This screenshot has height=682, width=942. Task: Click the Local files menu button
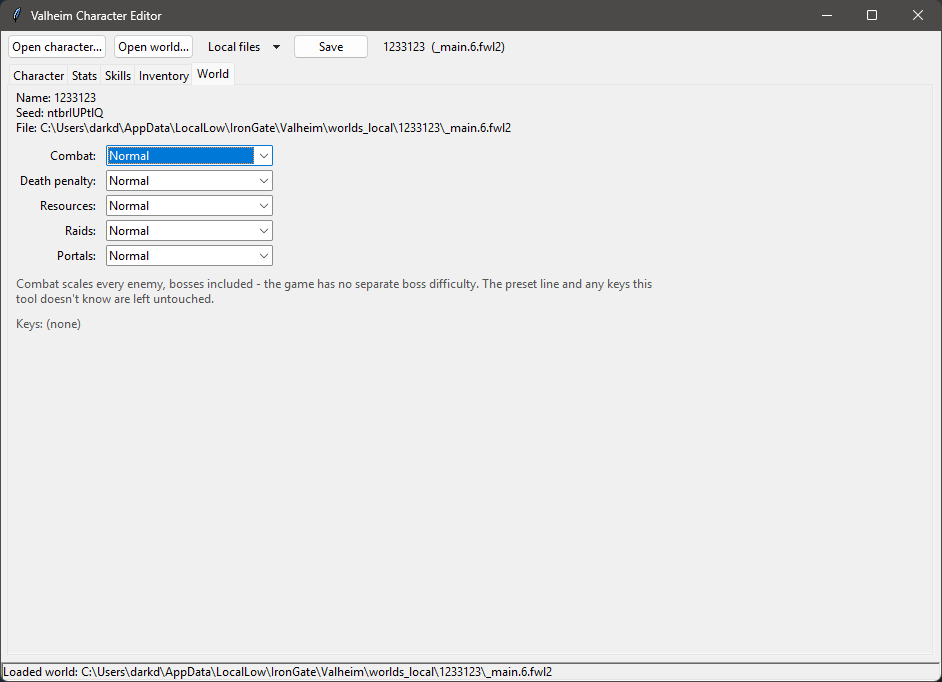click(x=243, y=47)
